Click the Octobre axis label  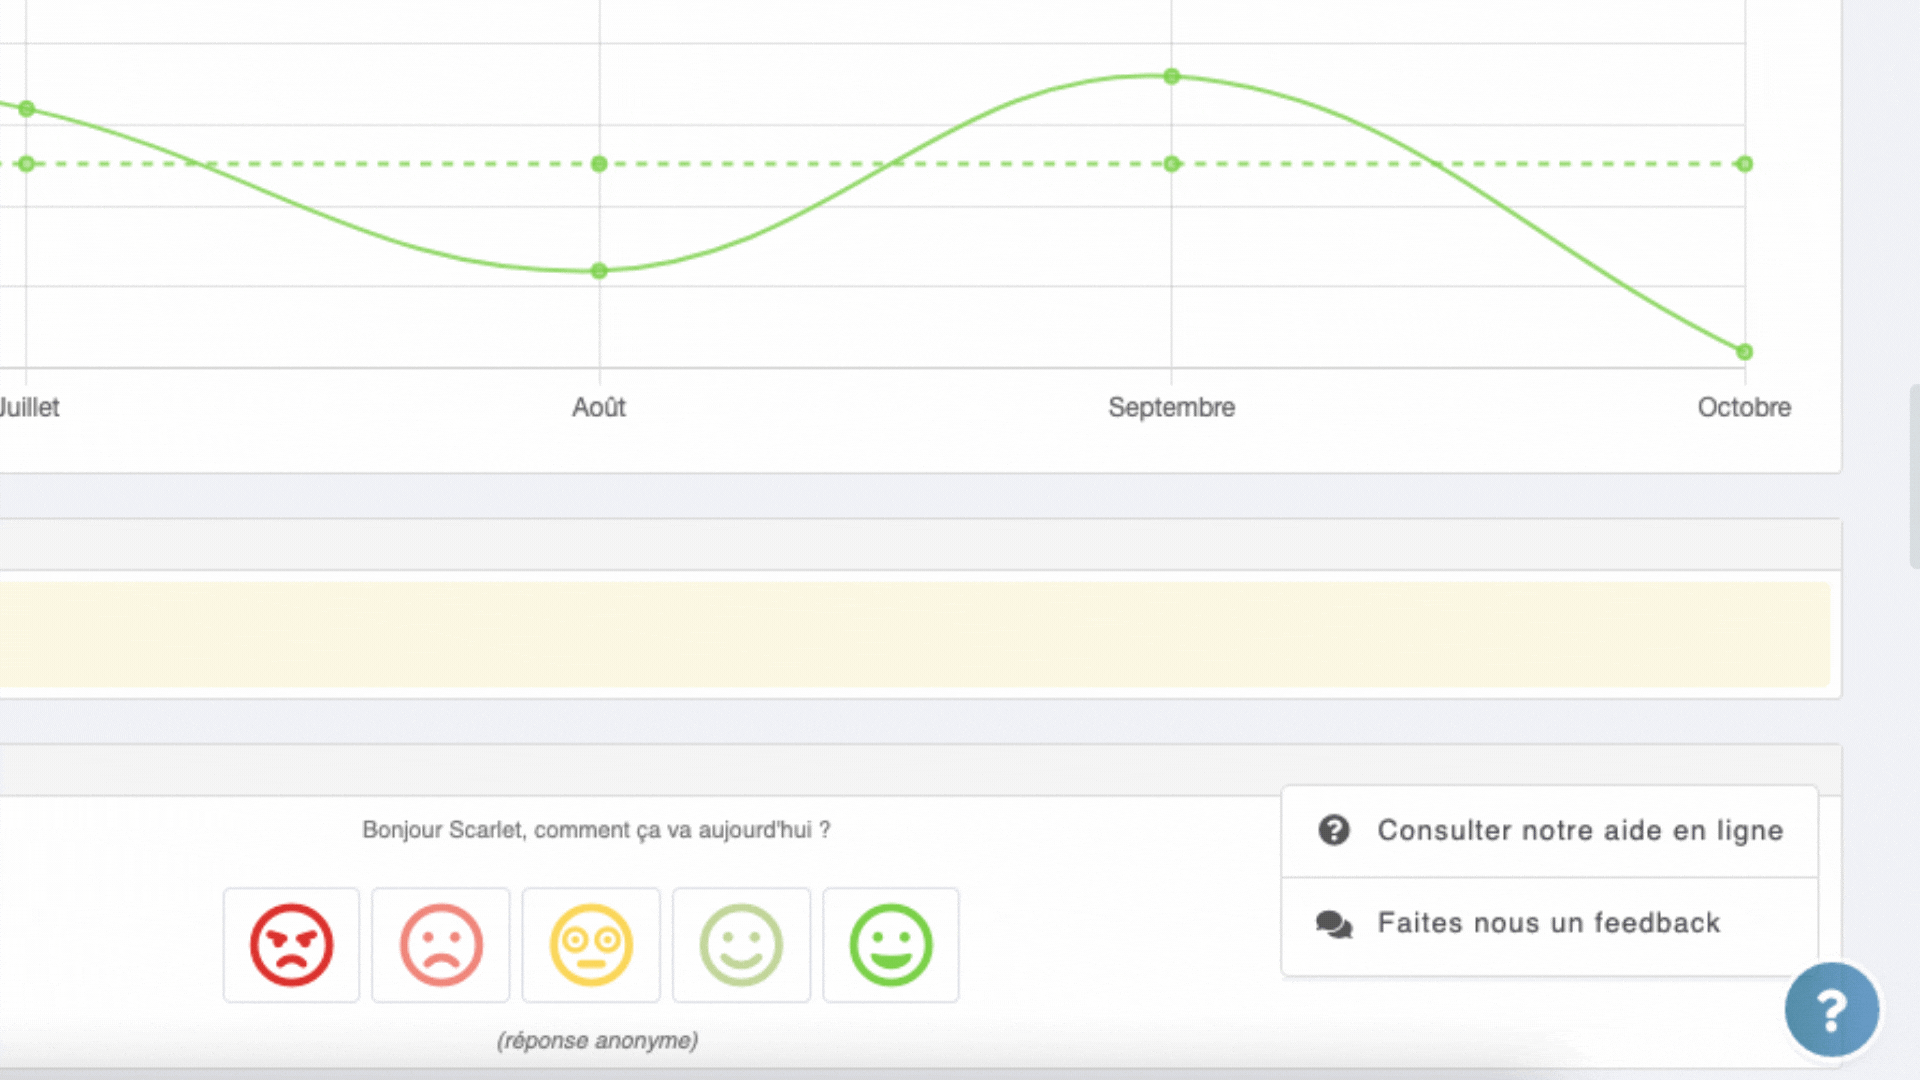pyautogui.click(x=1744, y=407)
